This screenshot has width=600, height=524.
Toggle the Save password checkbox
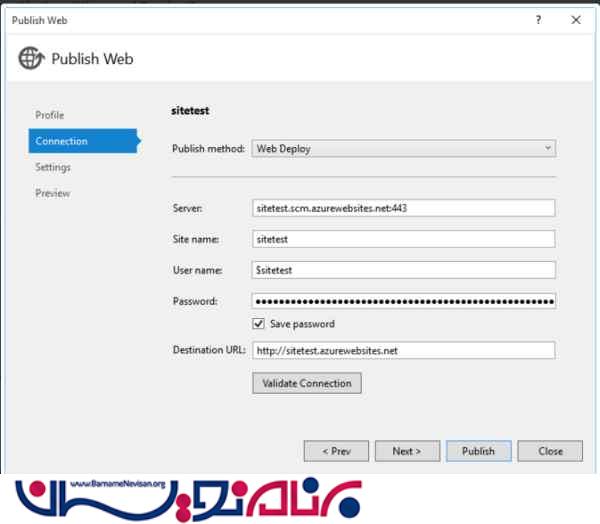[x=258, y=324]
